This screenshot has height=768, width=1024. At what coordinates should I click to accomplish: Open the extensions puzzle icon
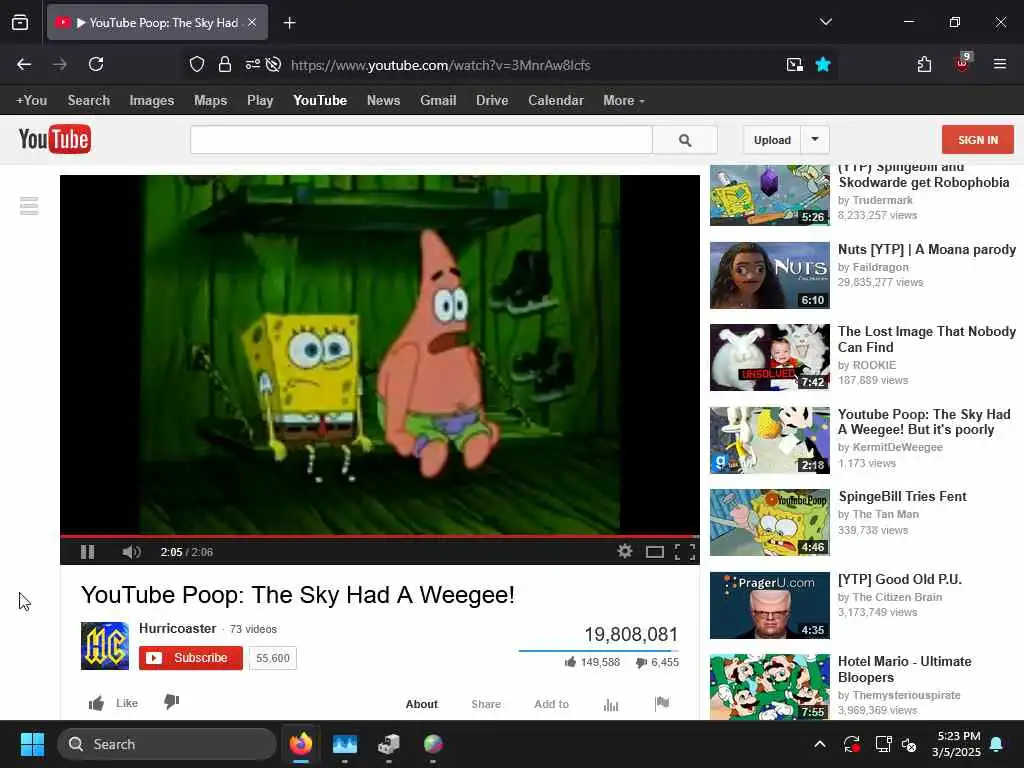tap(924, 64)
